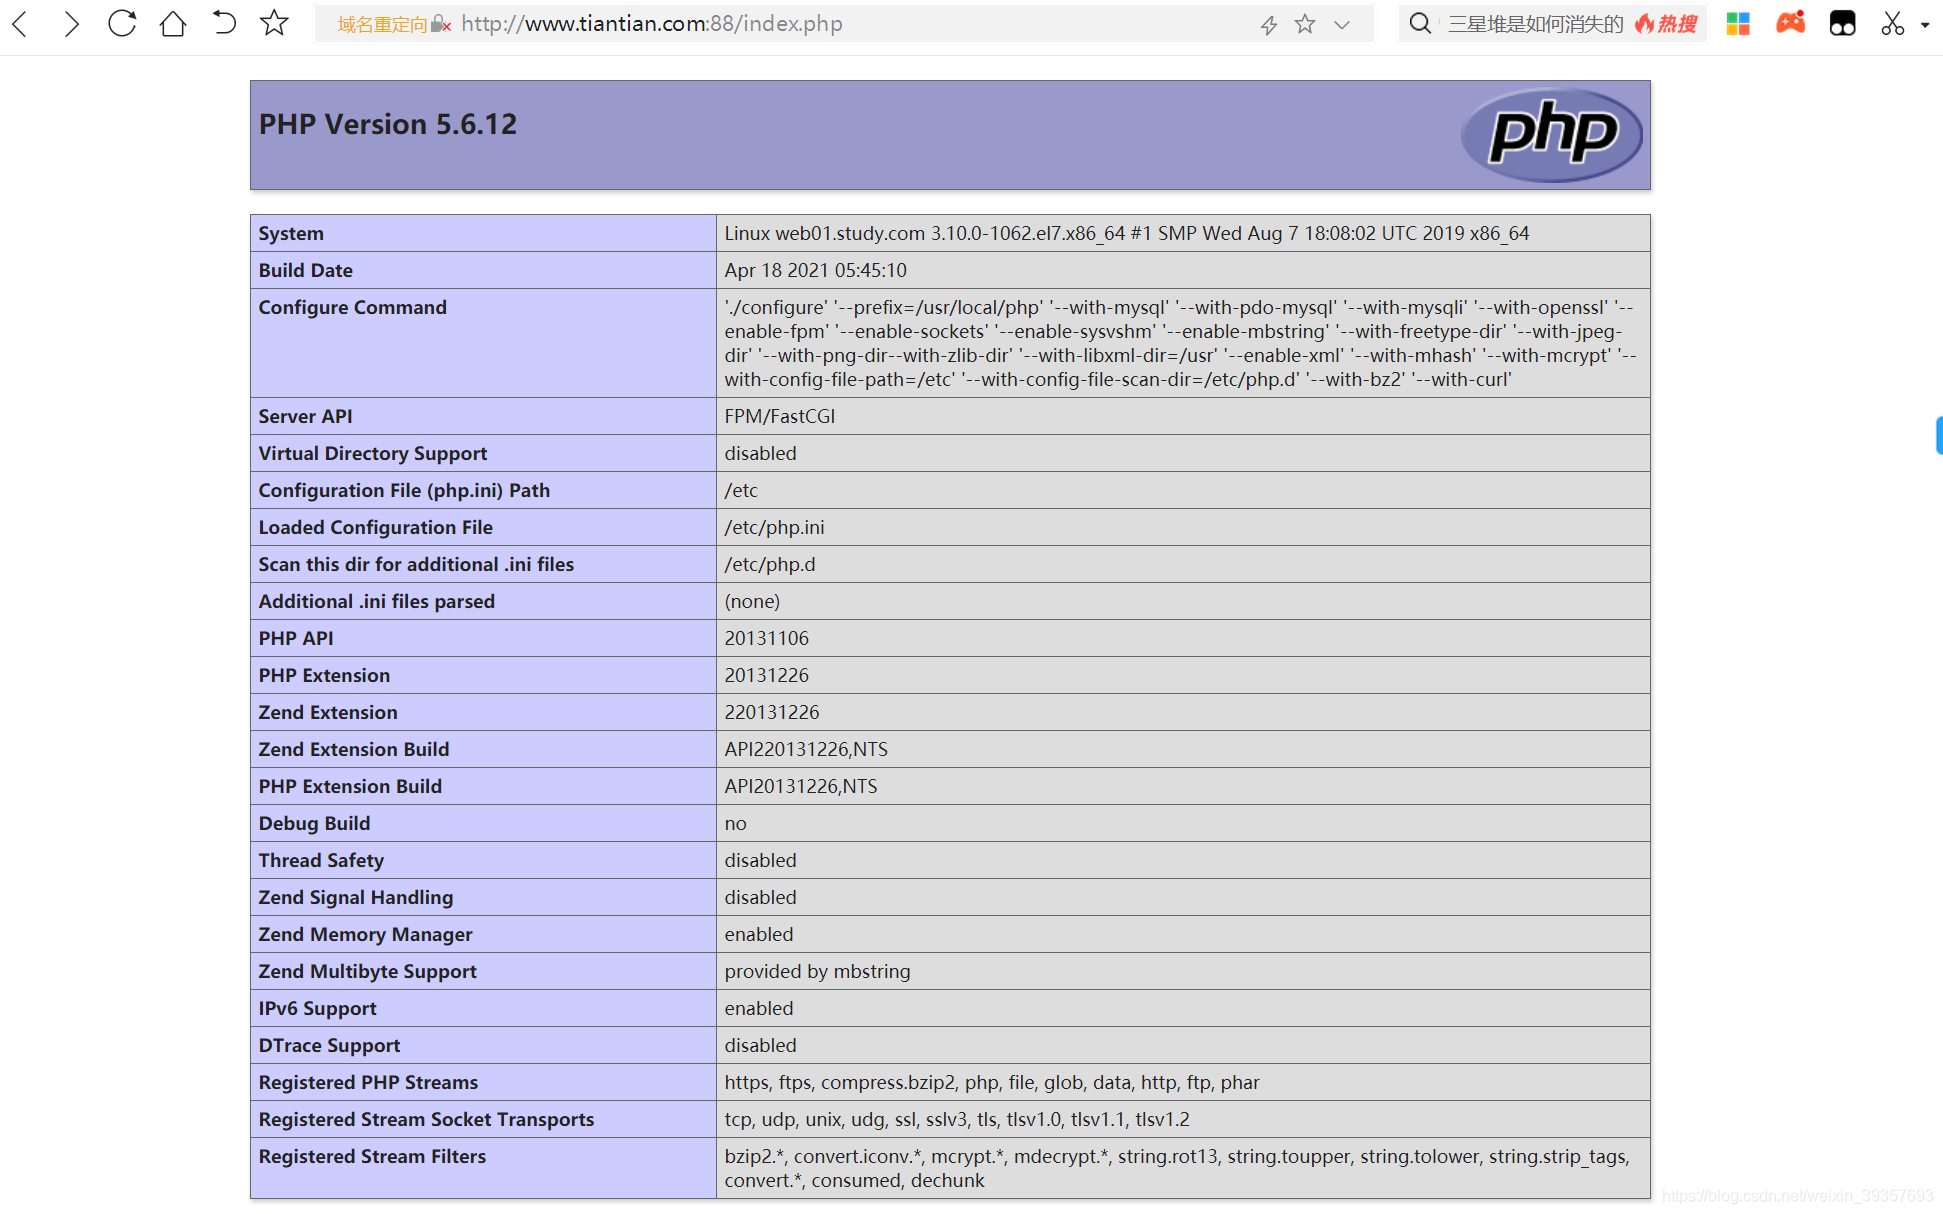
Task: Click star icon inside address bar
Action: coord(1305,24)
